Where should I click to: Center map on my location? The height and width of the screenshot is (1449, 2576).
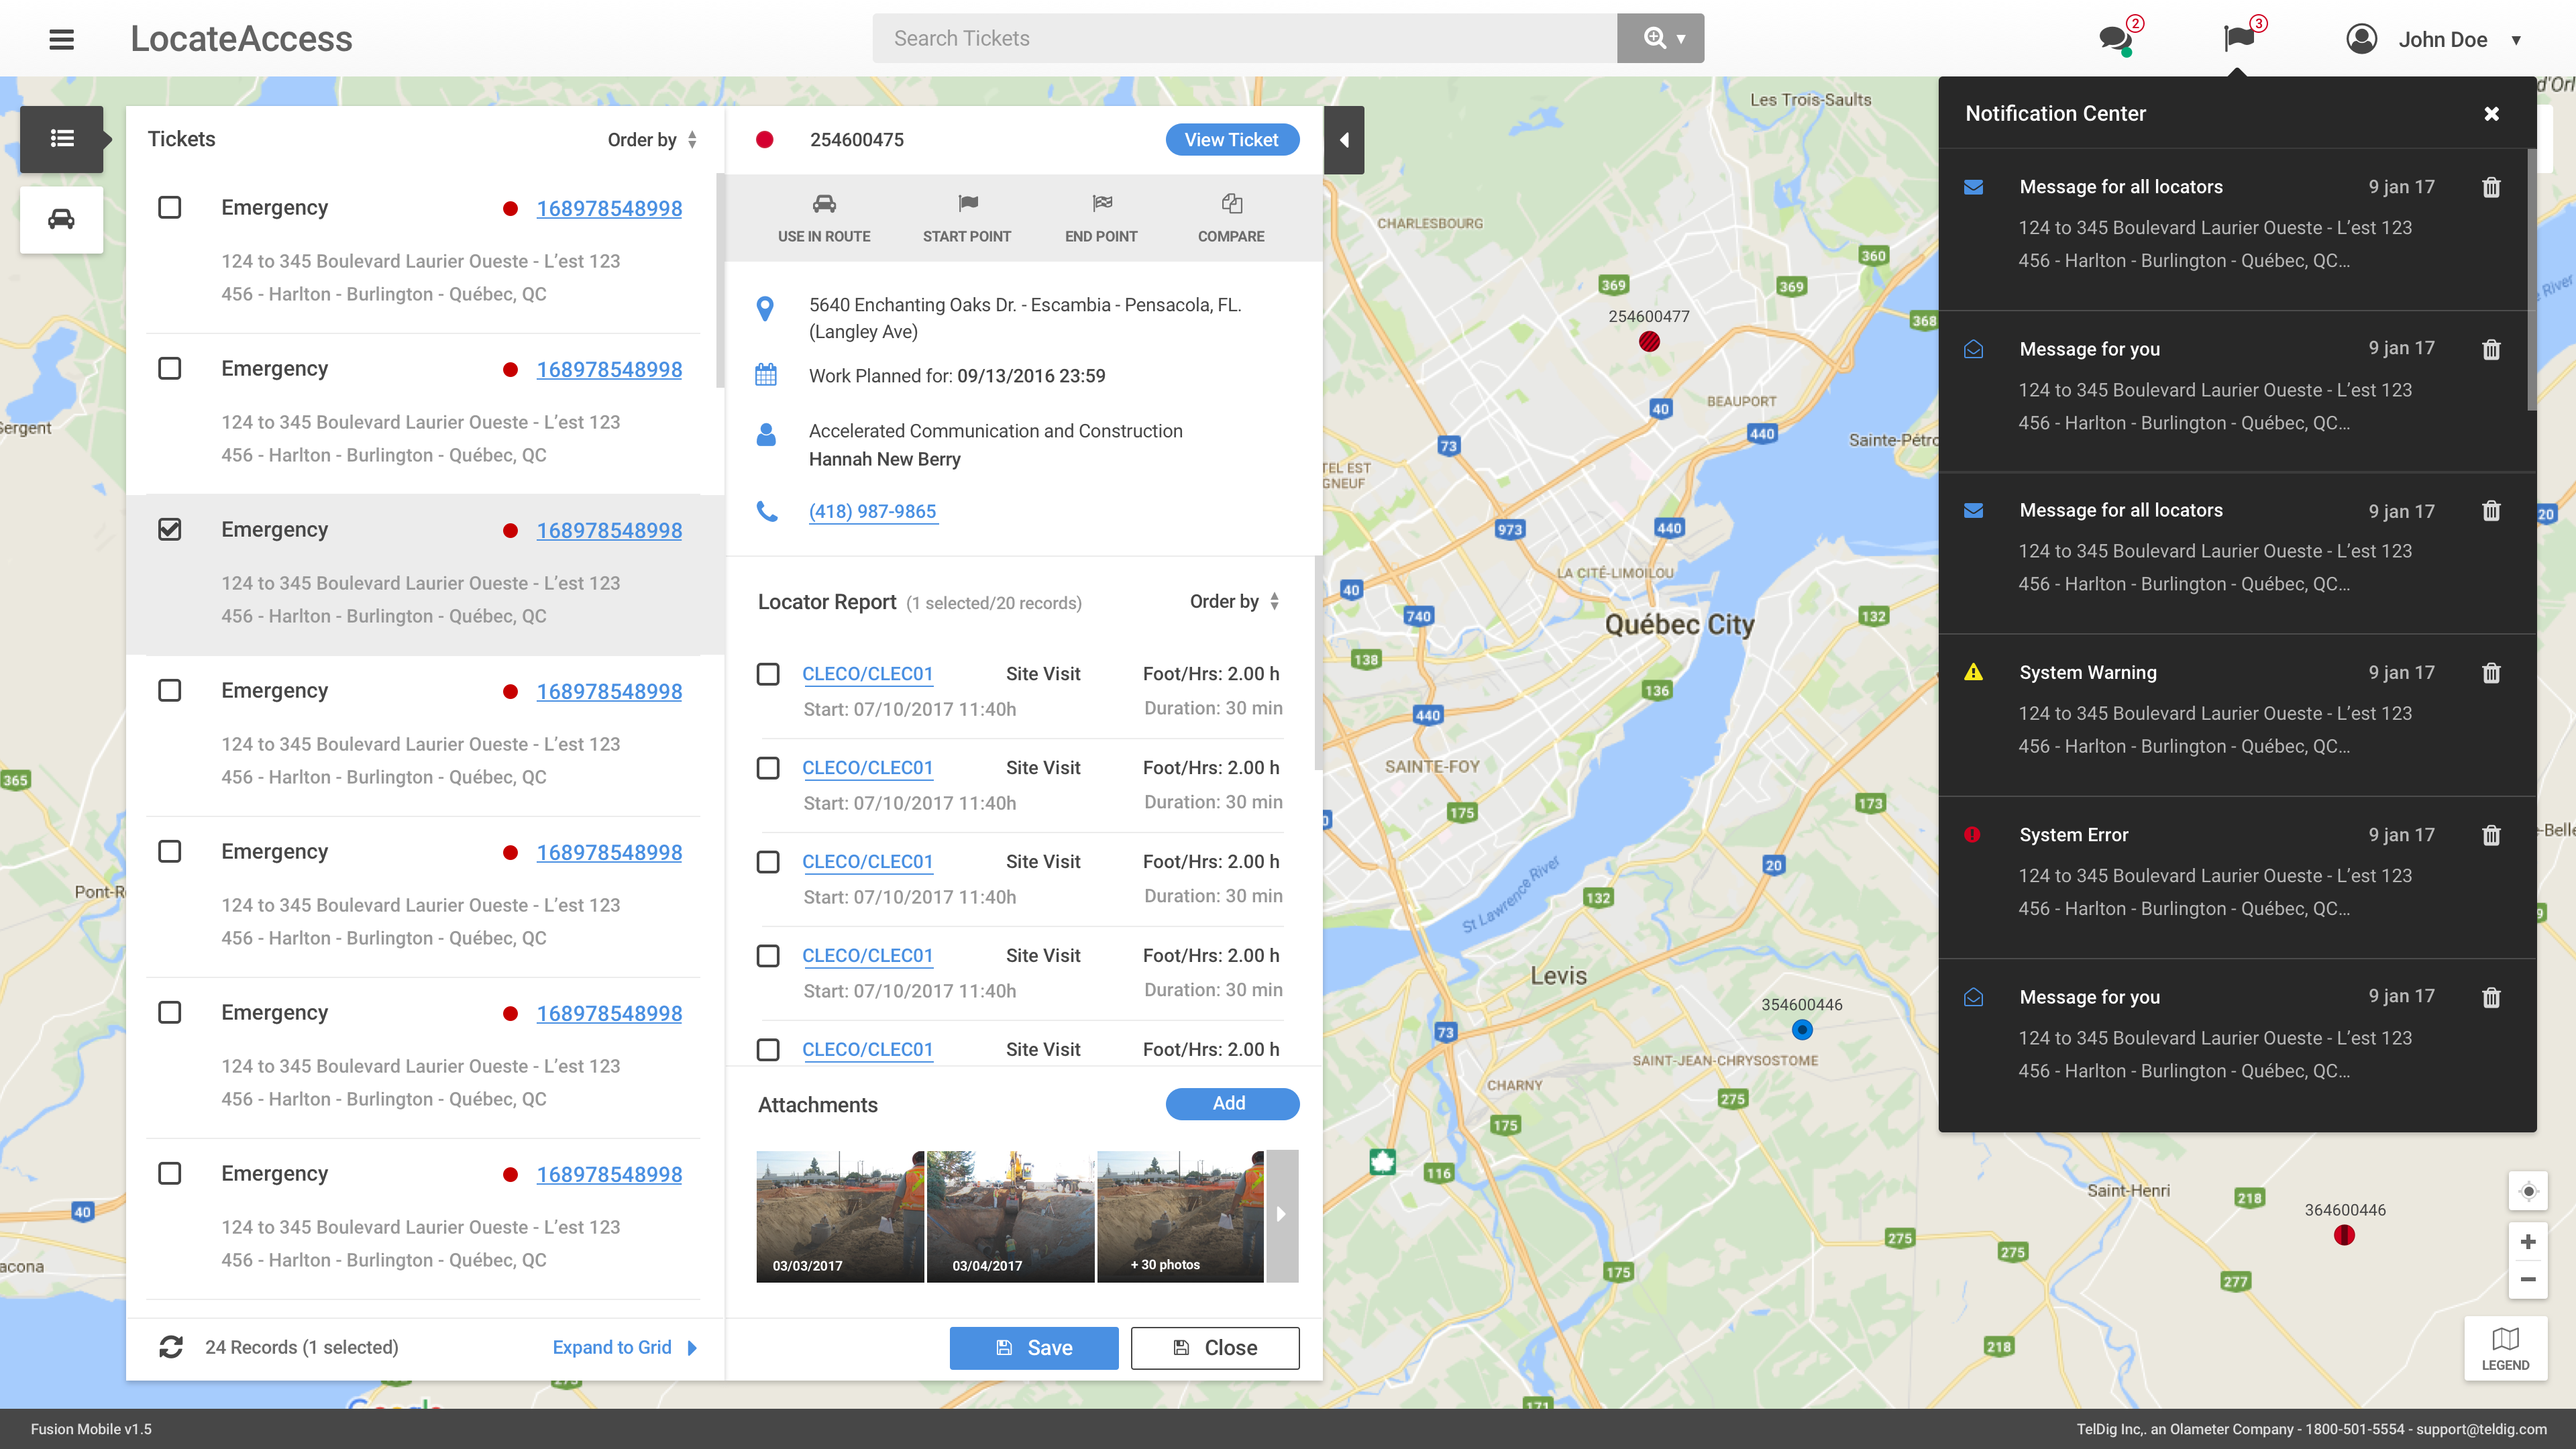point(2528,1191)
